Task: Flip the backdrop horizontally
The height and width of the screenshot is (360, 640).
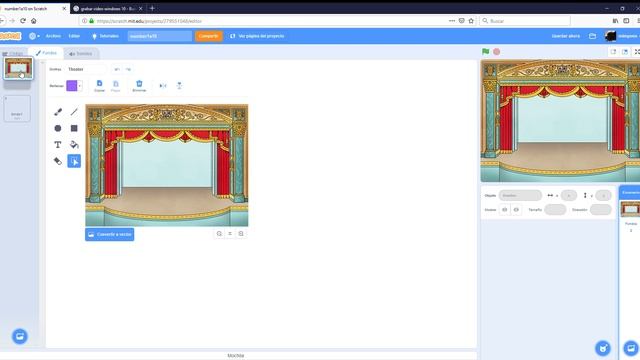Action: pyautogui.click(x=163, y=86)
